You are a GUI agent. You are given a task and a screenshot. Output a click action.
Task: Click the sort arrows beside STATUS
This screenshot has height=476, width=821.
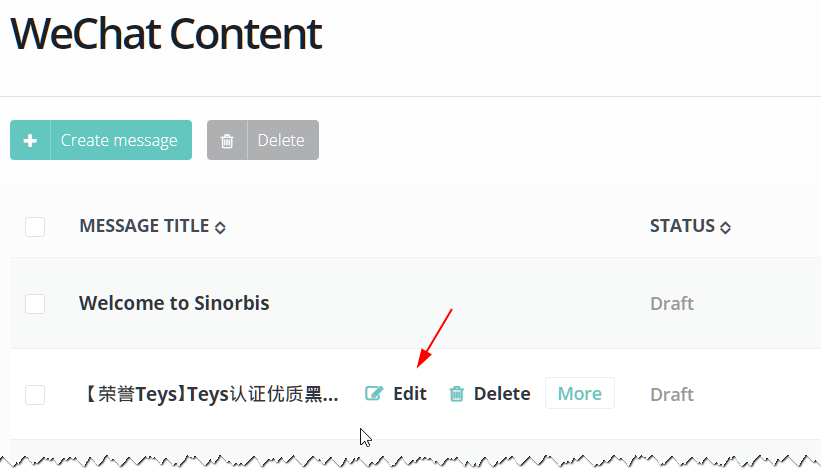tap(725, 227)
